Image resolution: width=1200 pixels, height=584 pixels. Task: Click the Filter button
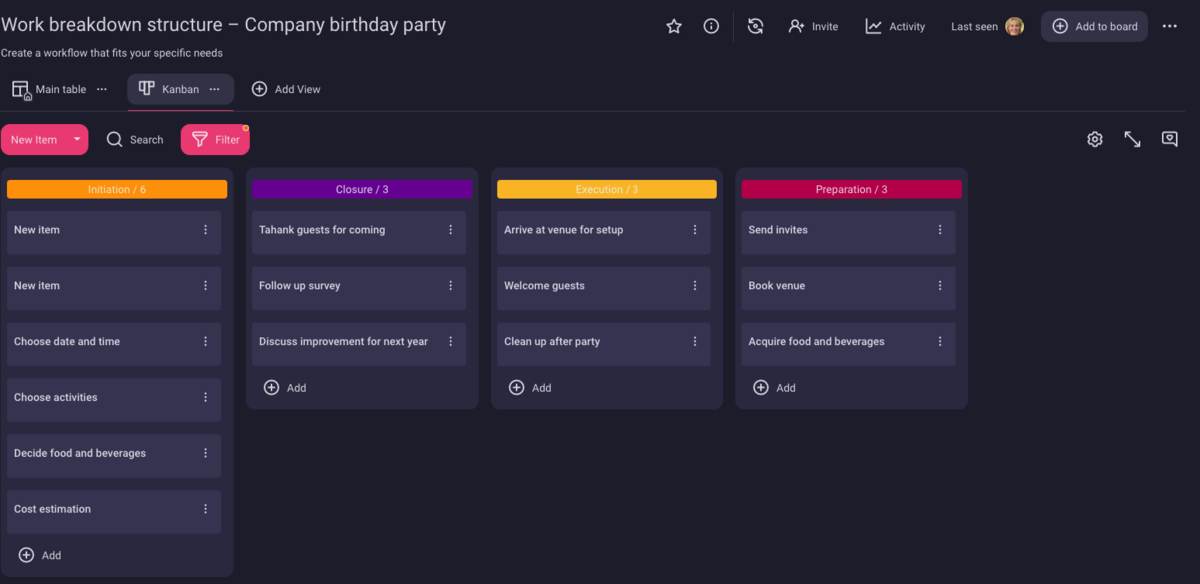(x=215, y=140)
